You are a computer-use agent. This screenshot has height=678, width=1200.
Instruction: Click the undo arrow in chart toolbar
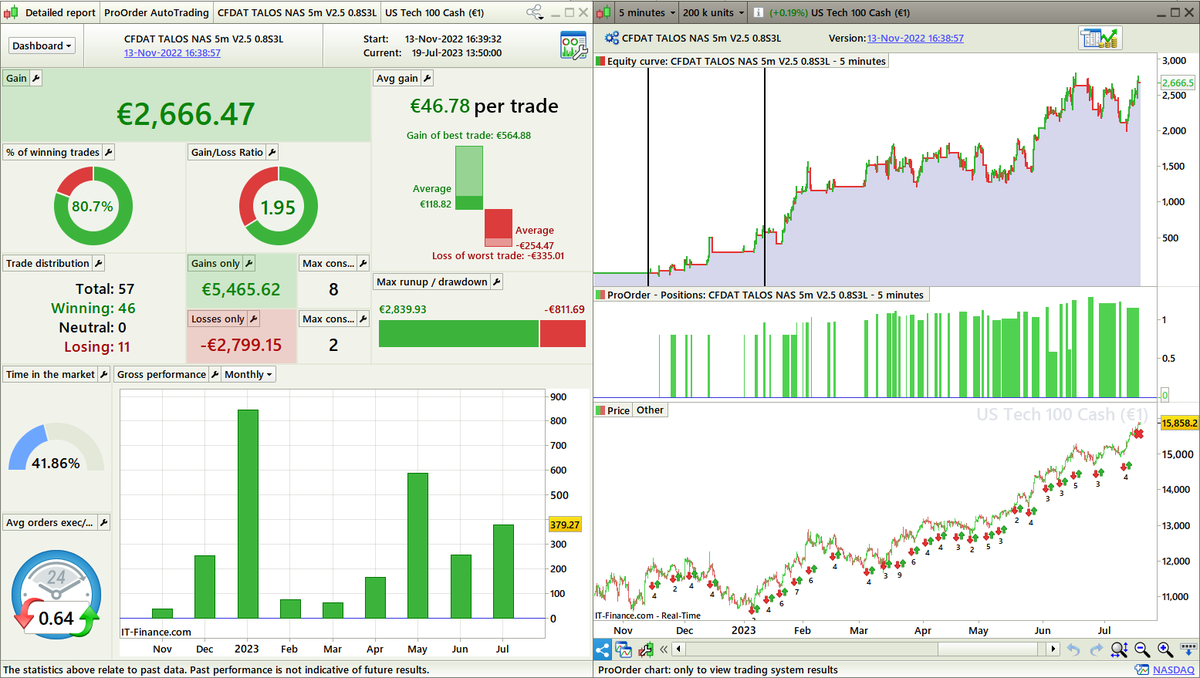(1073, 650)
